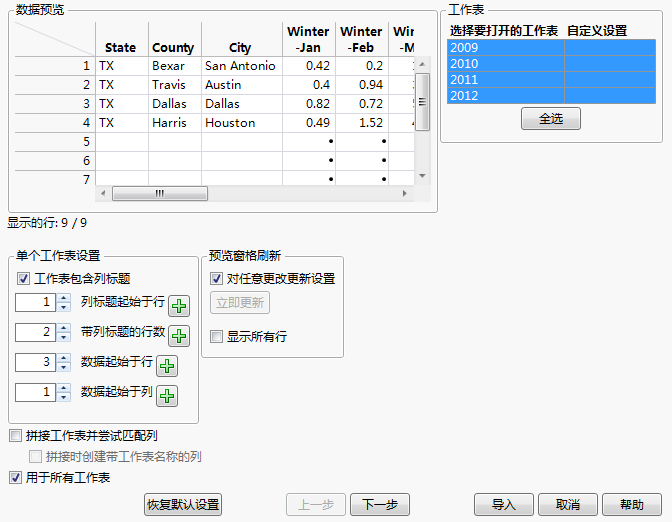Screen dimensions: 672x522
Task: Decrease the 列标题起始于行 value with down arrow
Action: click(63, 307)
